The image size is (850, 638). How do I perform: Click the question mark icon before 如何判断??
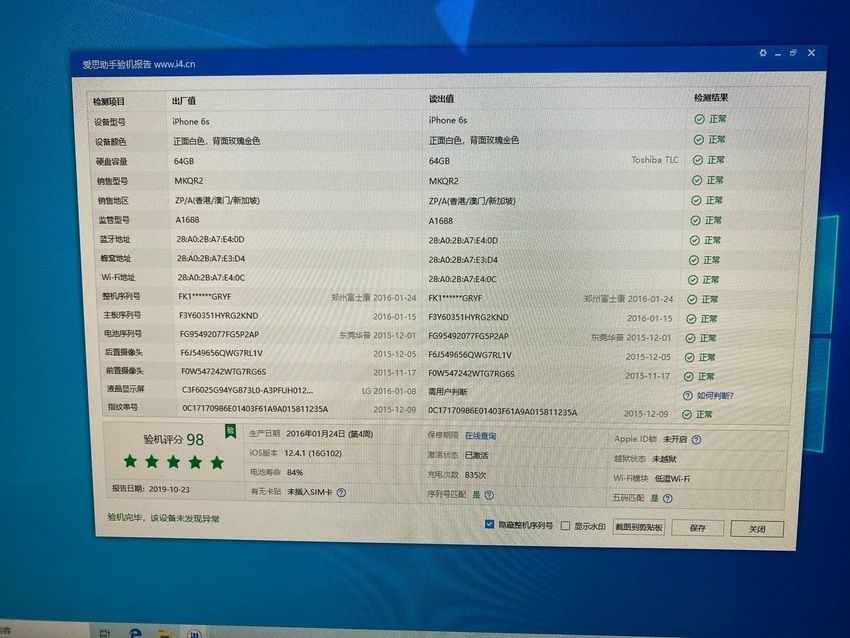coord(687,396)
